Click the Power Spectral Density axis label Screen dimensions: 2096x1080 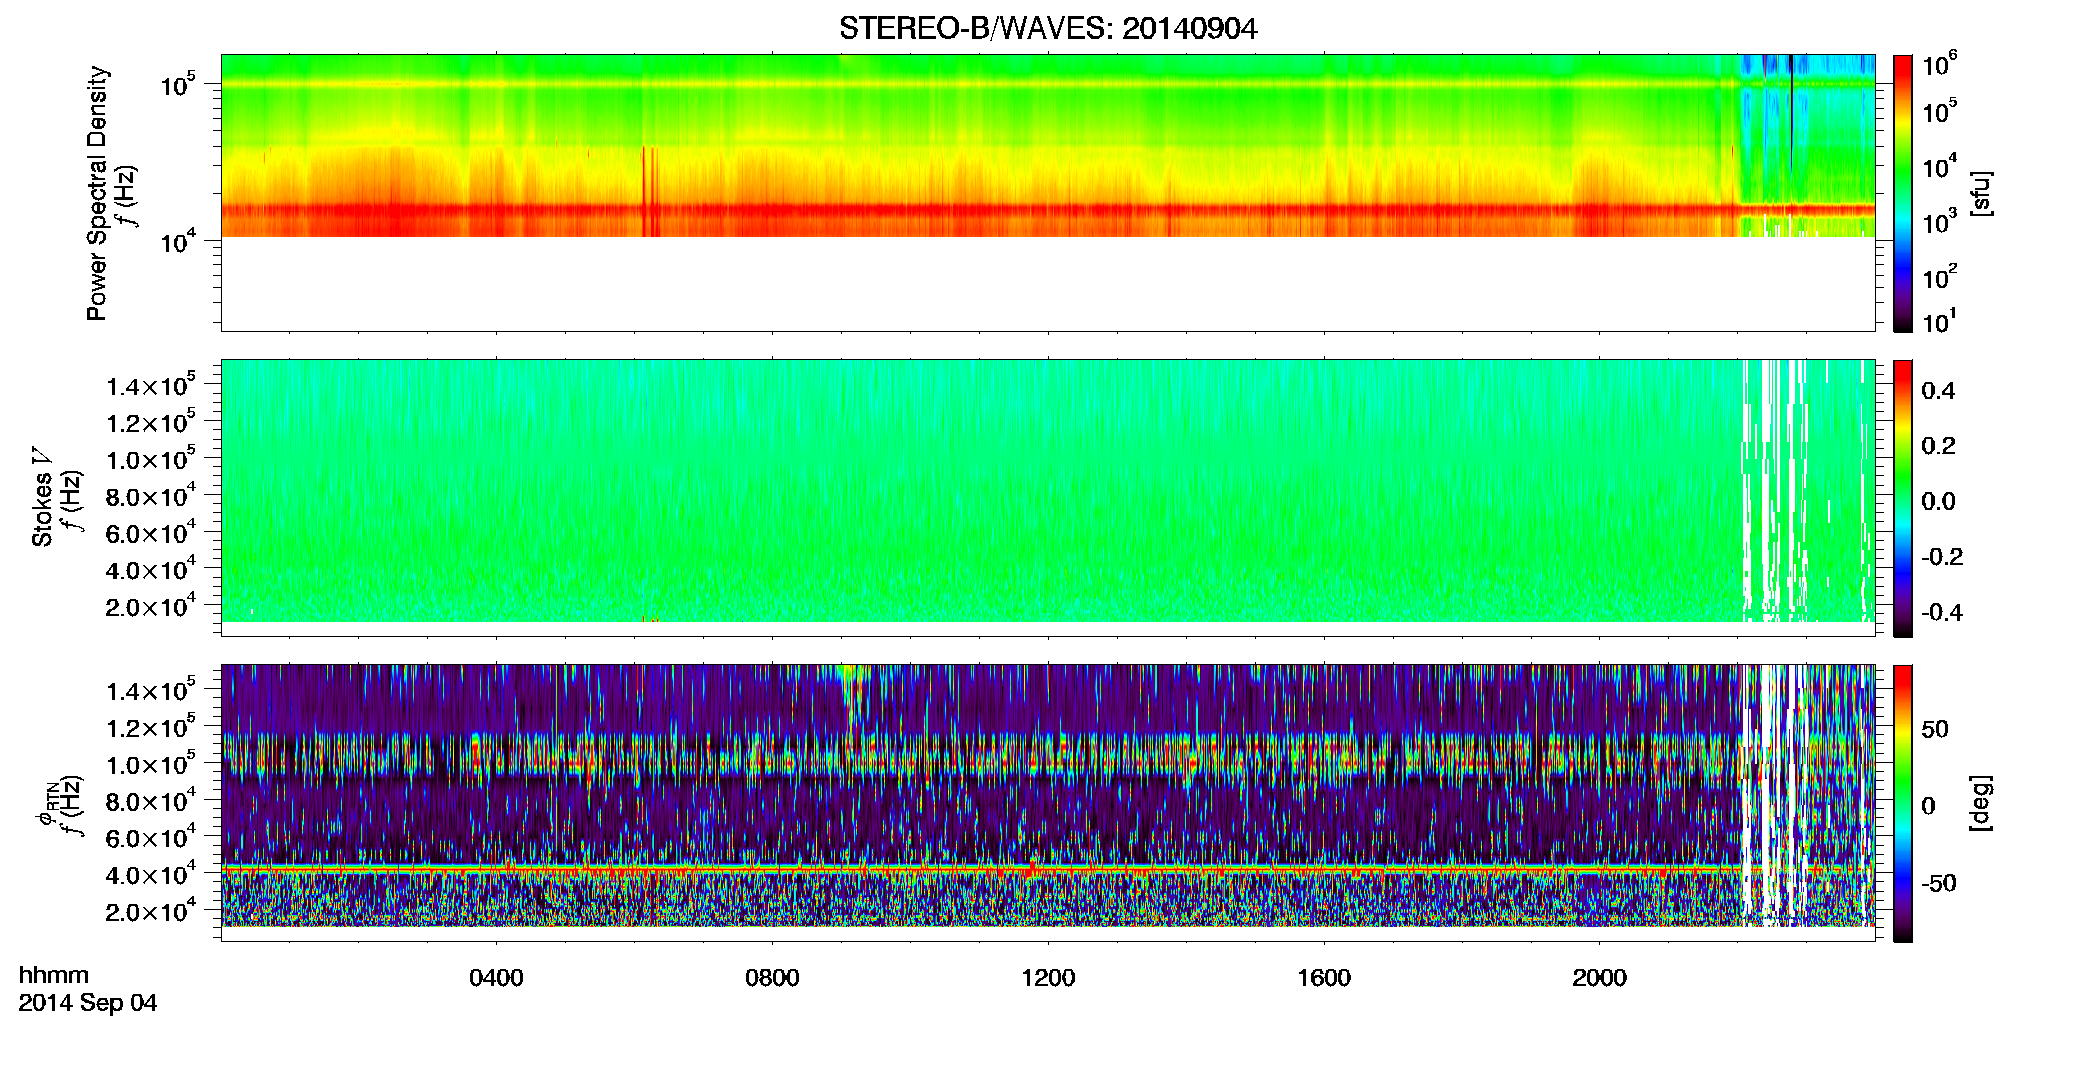tap(97, 193)
